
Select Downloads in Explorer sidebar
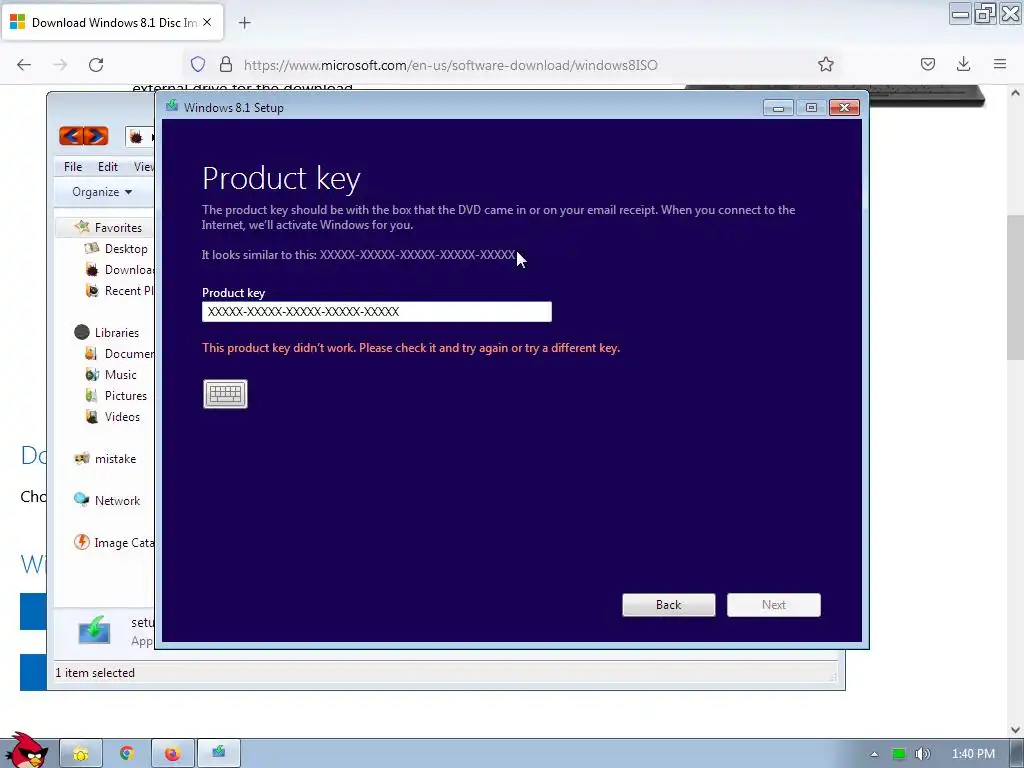click(120, 270)
